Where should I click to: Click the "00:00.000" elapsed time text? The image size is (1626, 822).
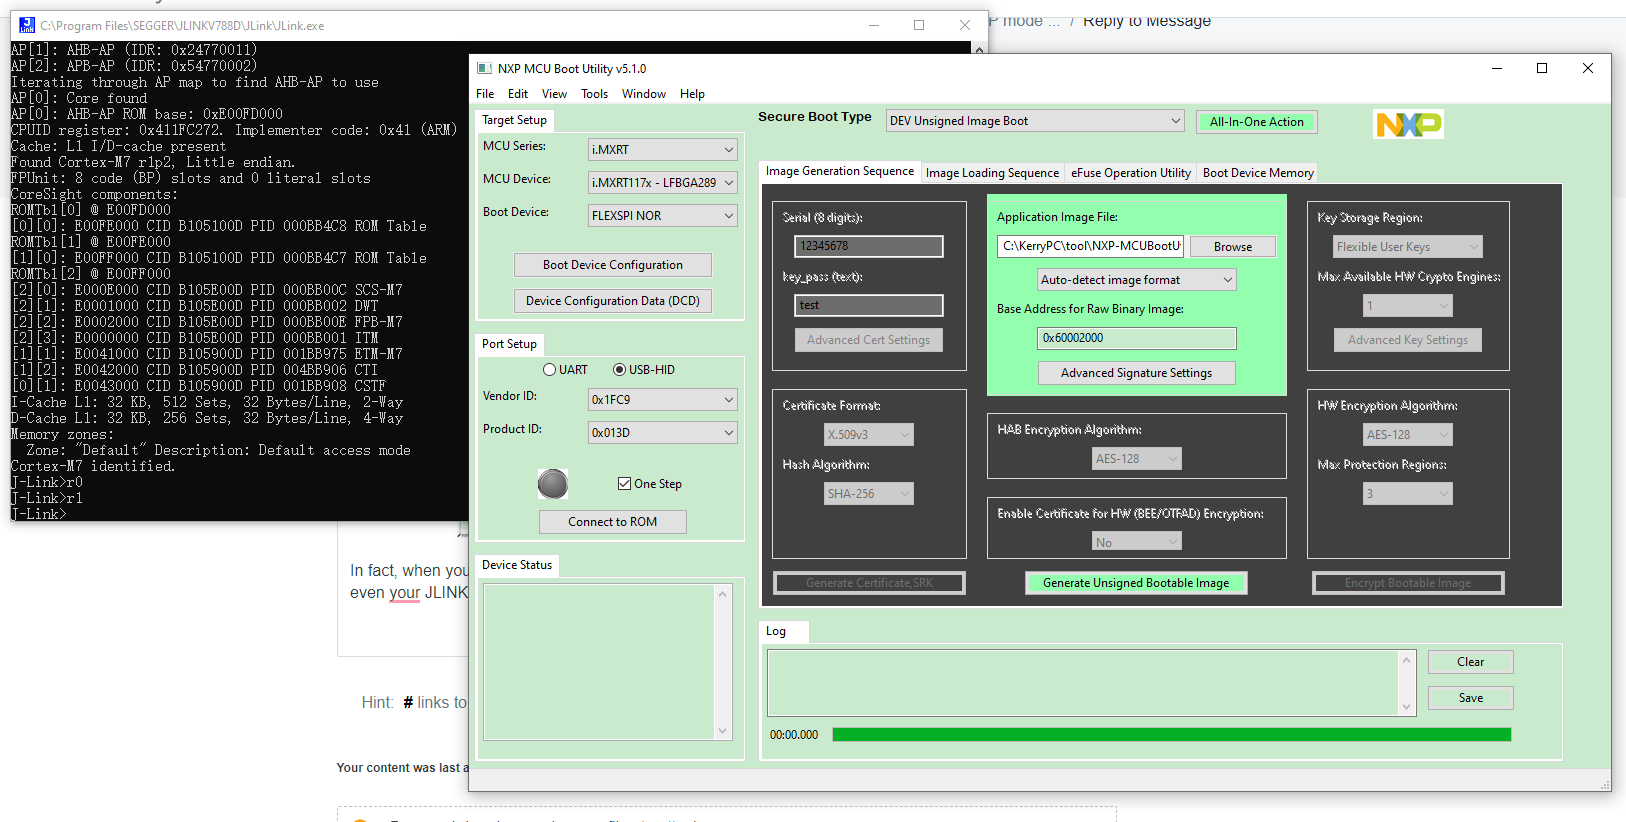pos(794,735)
